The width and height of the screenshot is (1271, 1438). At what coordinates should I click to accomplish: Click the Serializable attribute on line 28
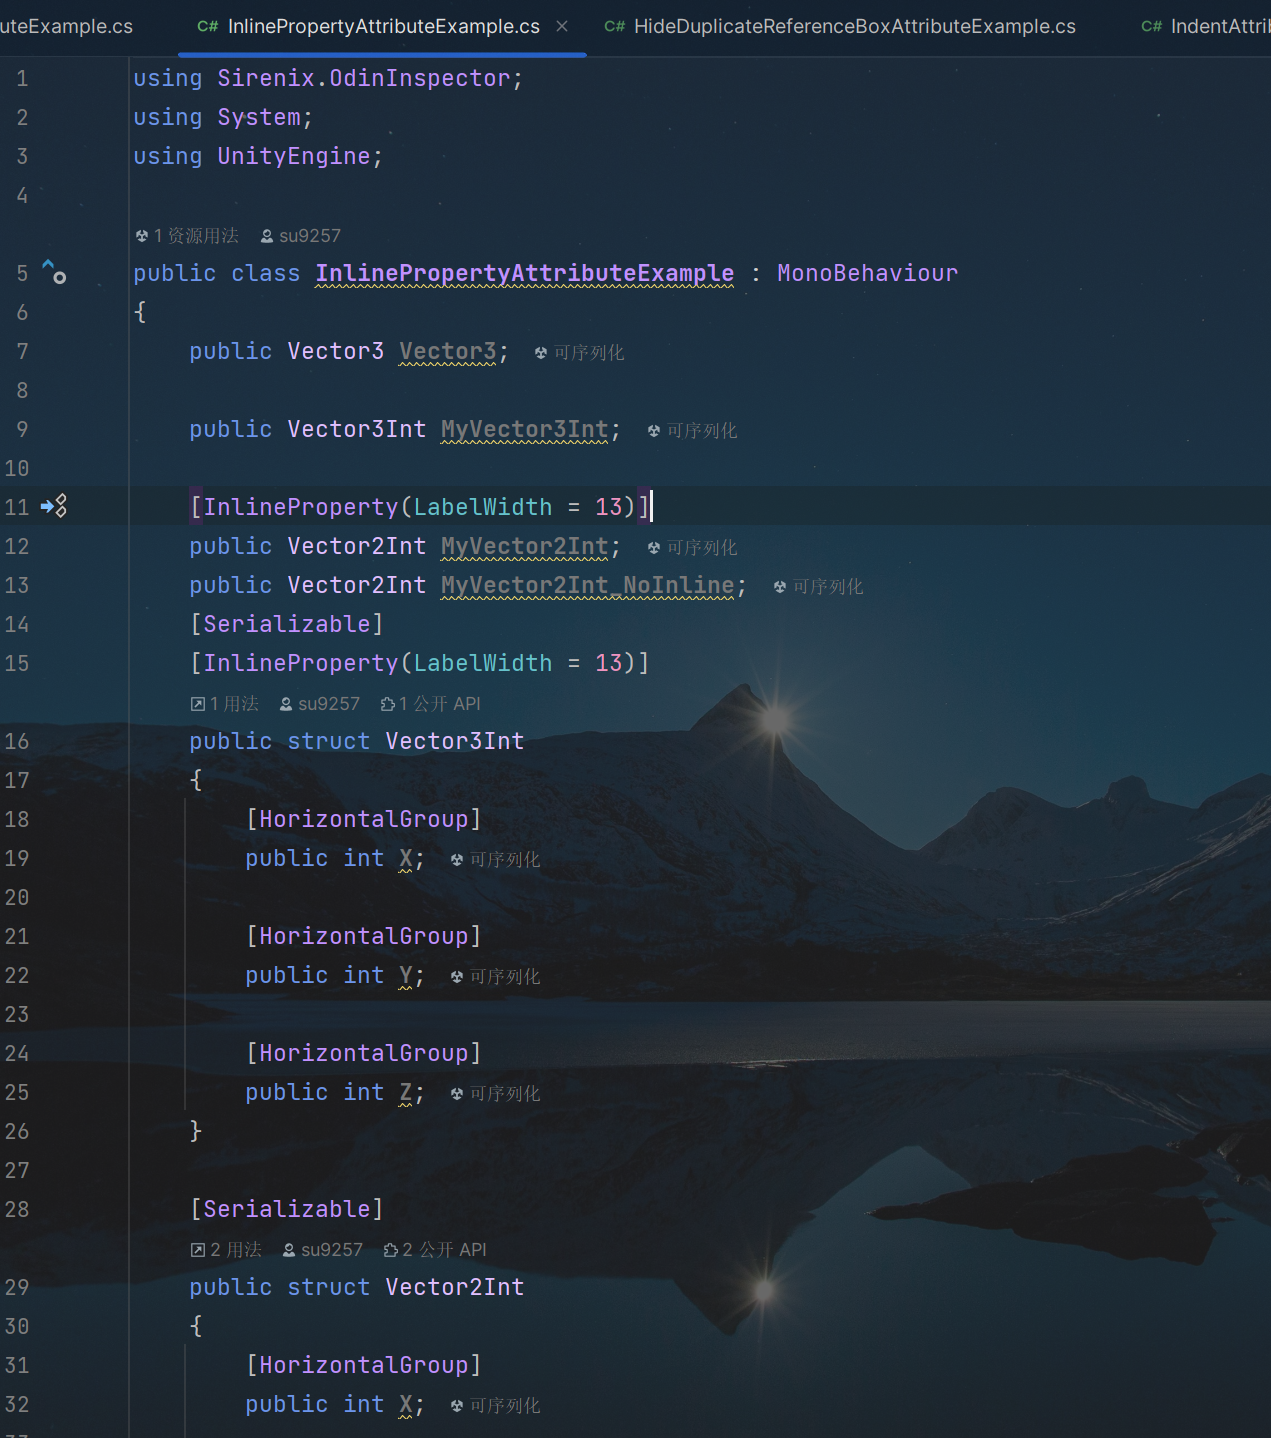coord(287,1209)
